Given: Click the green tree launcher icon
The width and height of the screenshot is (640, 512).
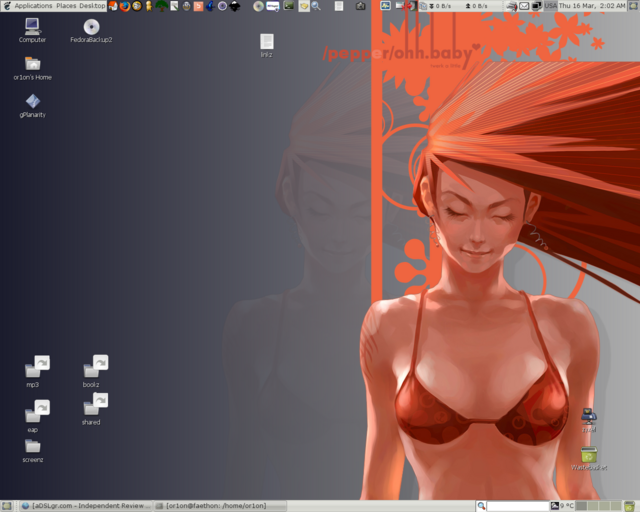Looking at the screenshot, I should click(x=162, y=6).
